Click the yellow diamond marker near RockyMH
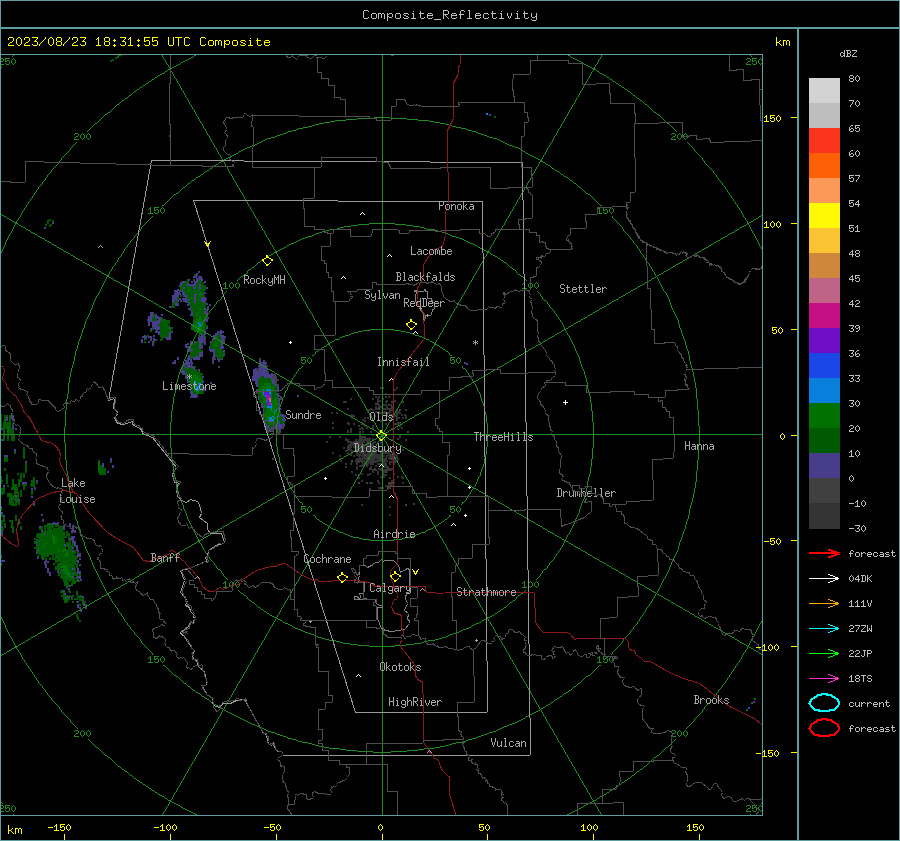The image size is (900, 841). (267, 261)
